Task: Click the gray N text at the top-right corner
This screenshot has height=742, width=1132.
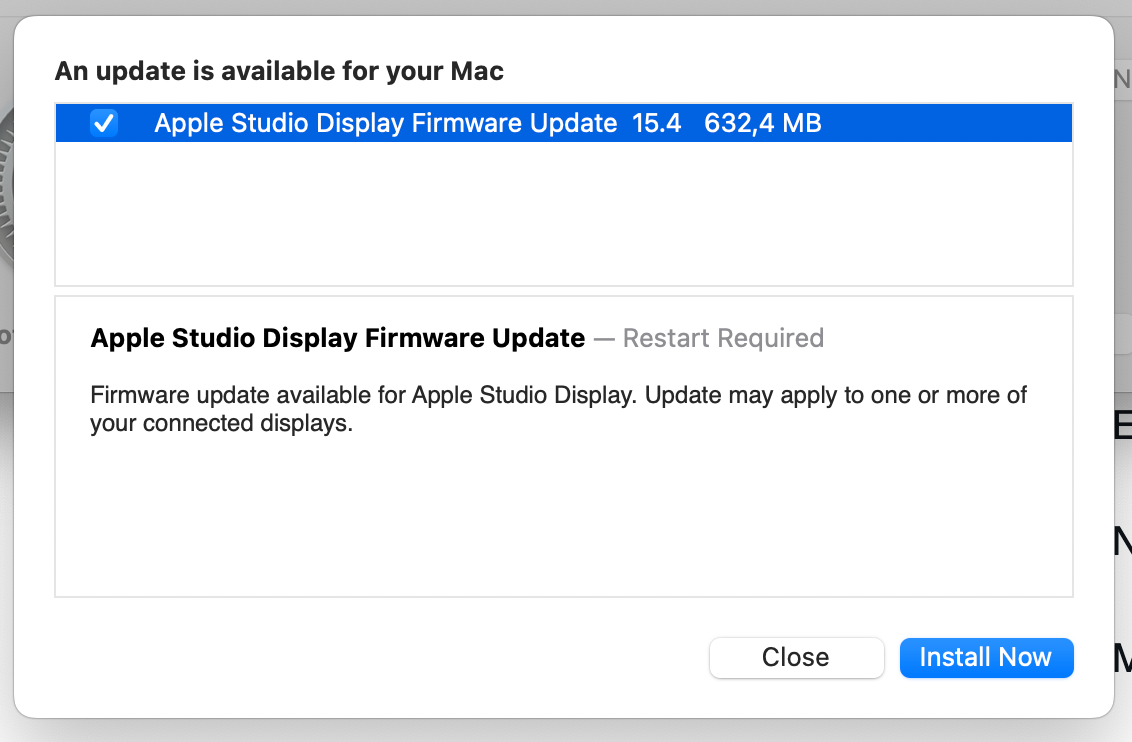Action: pyautogui.click(x=1123, y=79)
